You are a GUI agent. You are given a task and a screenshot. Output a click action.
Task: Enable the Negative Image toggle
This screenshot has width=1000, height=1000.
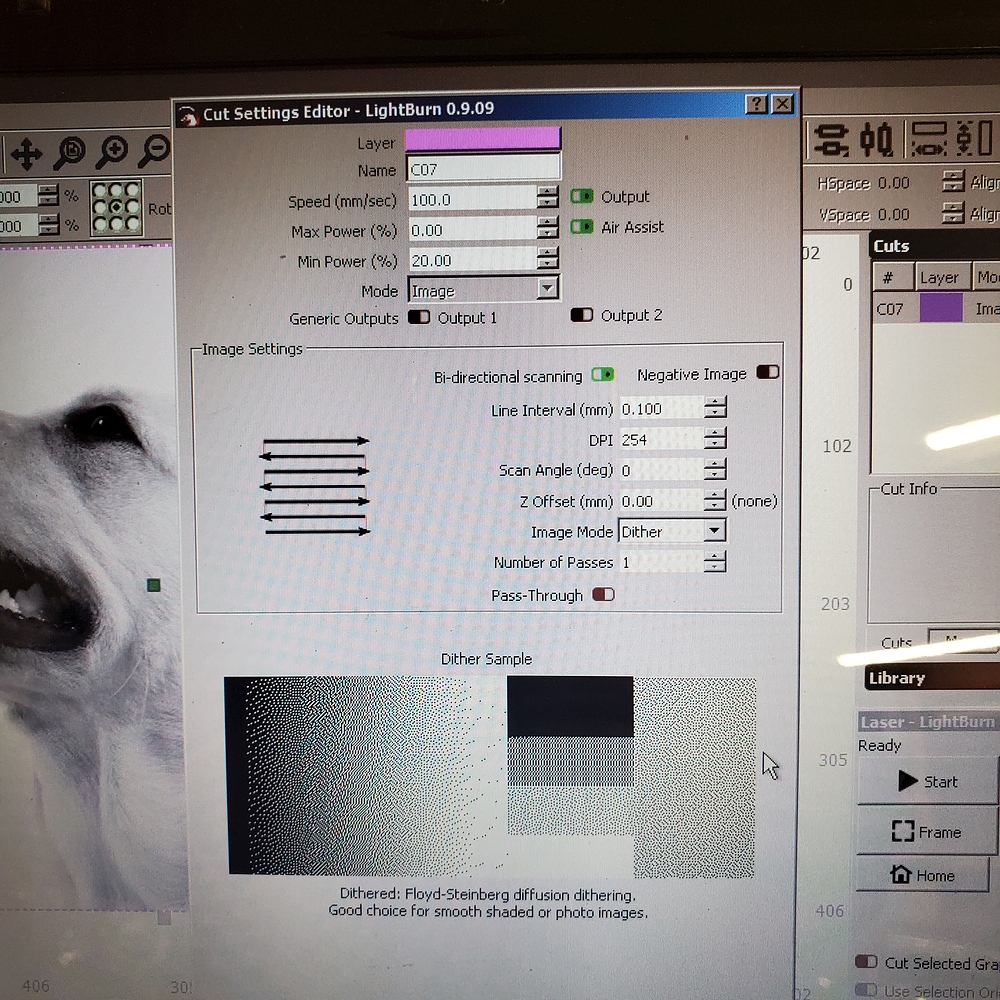[x=767, y=373]
